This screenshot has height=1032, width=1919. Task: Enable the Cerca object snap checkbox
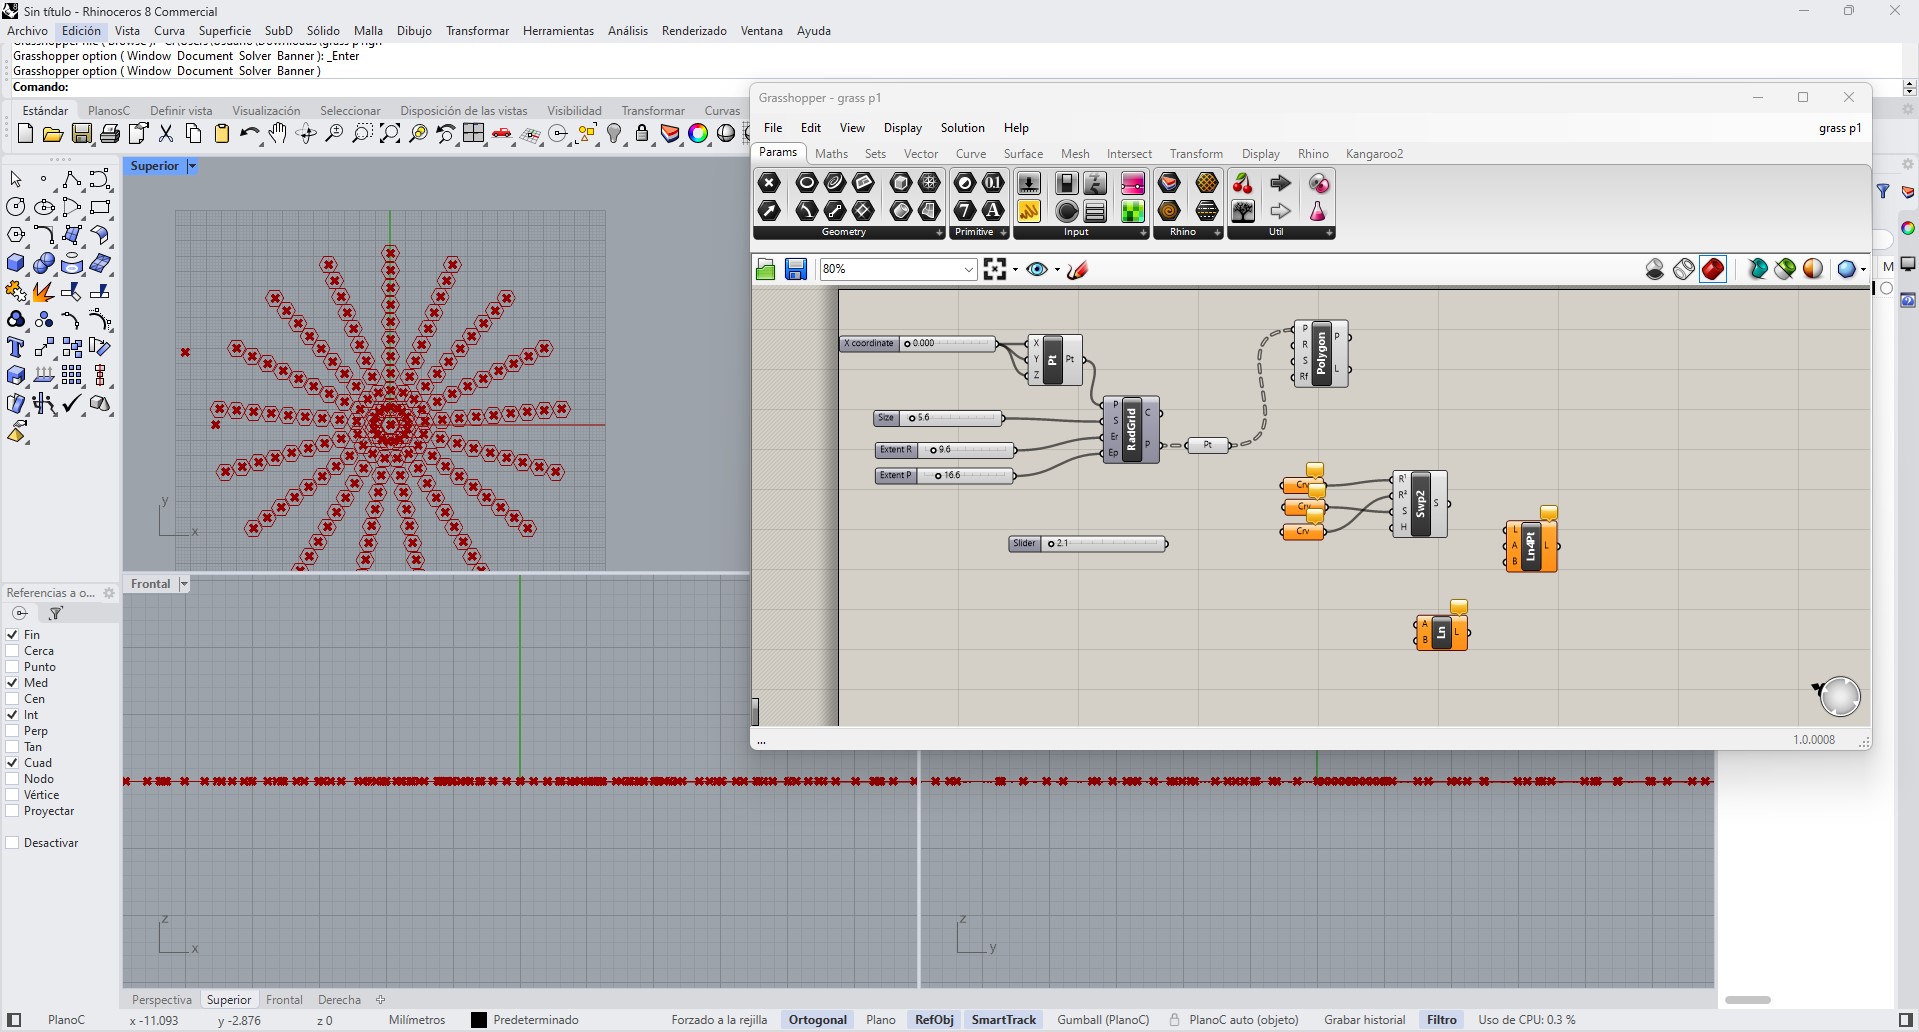coord(13,651)
